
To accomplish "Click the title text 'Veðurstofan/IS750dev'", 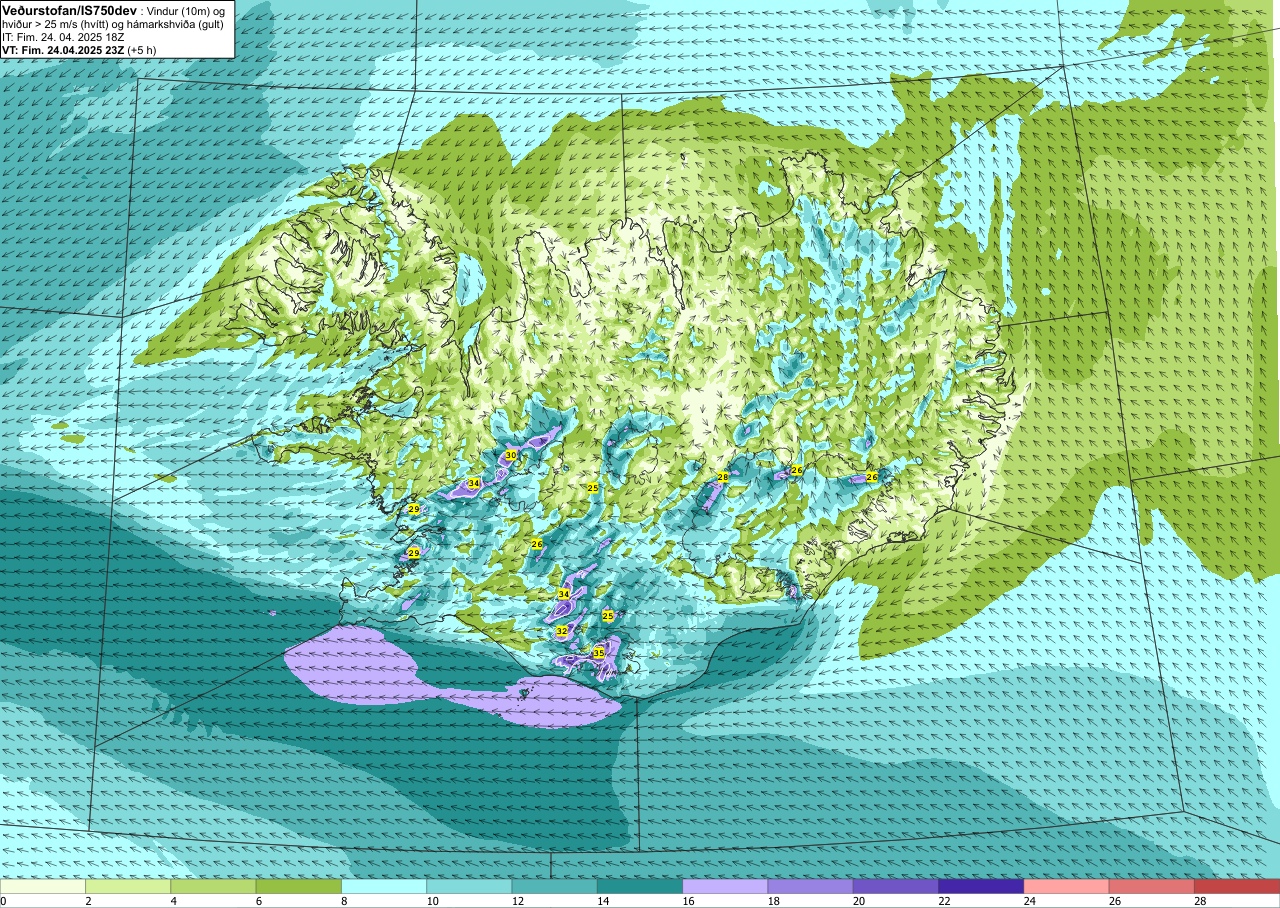I will [x=69, y=9].
